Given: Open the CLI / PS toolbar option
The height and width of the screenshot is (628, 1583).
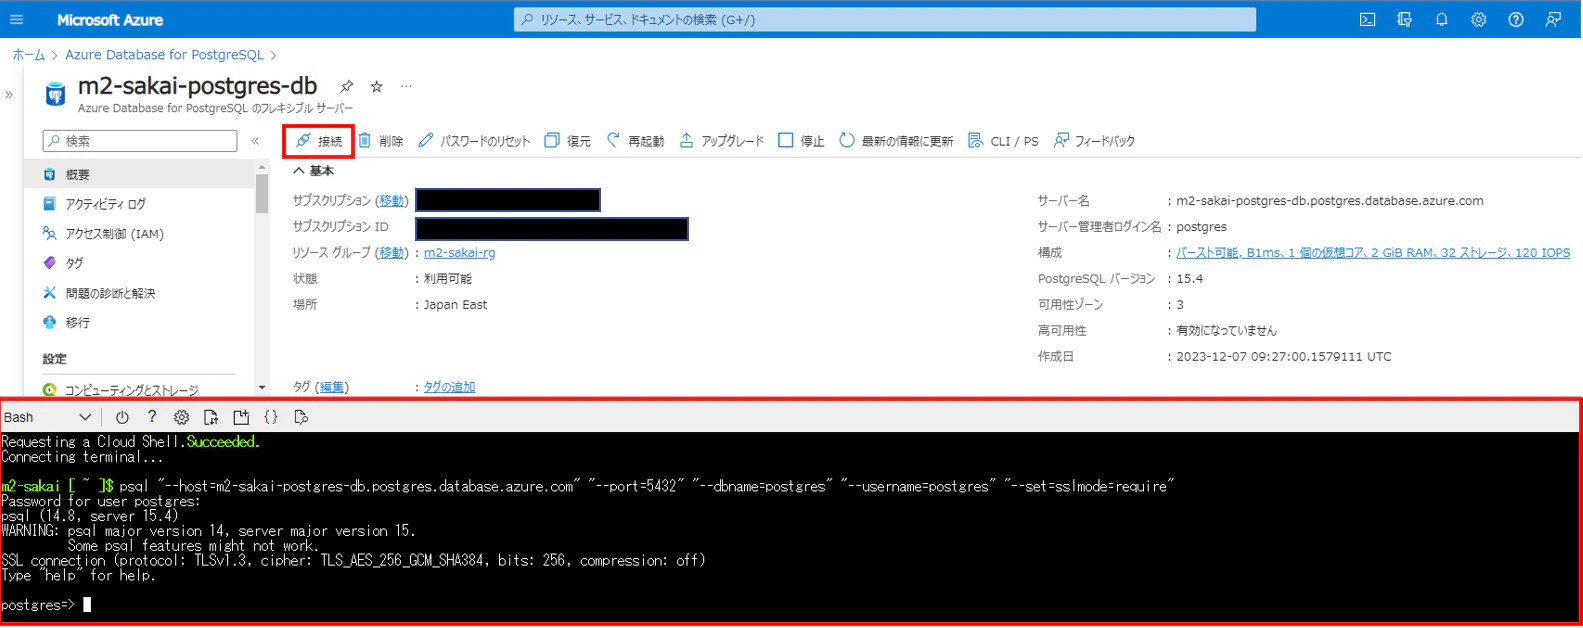Looking at the screenshot, I should click(1003, 141).
